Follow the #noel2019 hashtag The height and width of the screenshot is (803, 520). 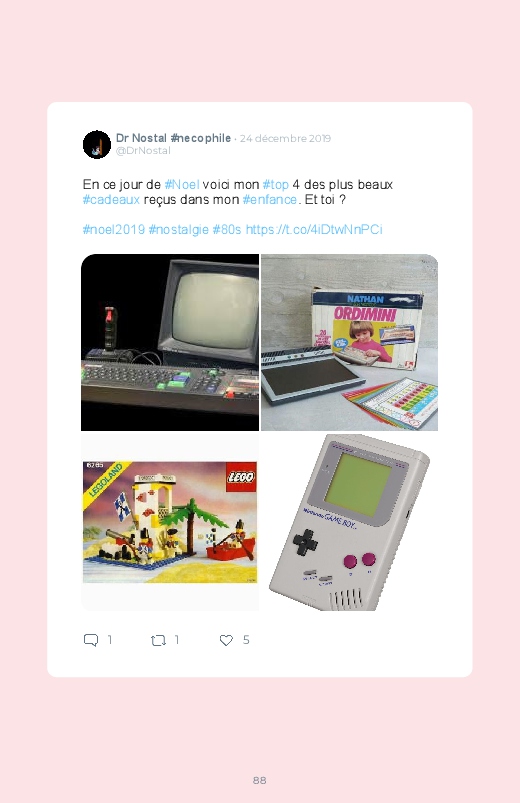[114, 229]
